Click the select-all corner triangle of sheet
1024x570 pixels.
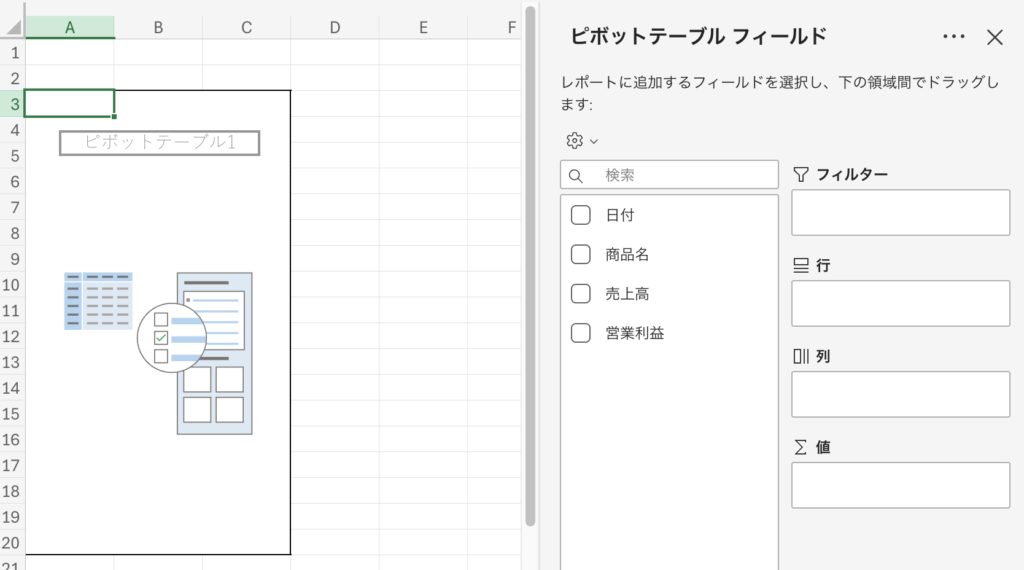pos(13,27)
